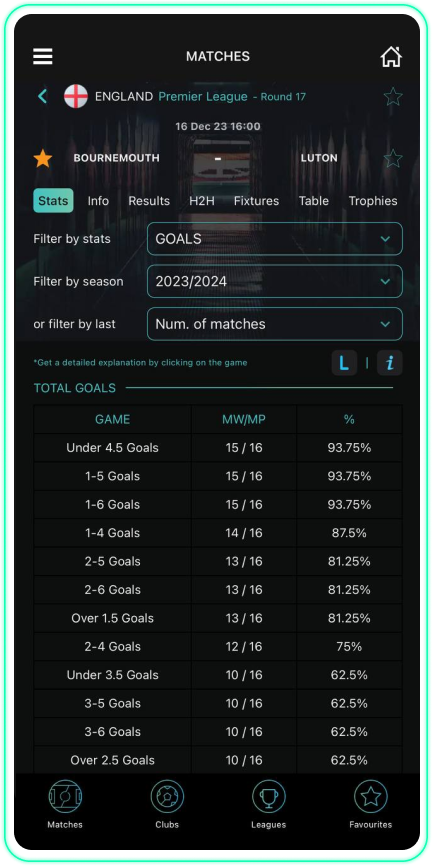
Task: Tap the back arrow beside England flag
Action: [43, 97]
